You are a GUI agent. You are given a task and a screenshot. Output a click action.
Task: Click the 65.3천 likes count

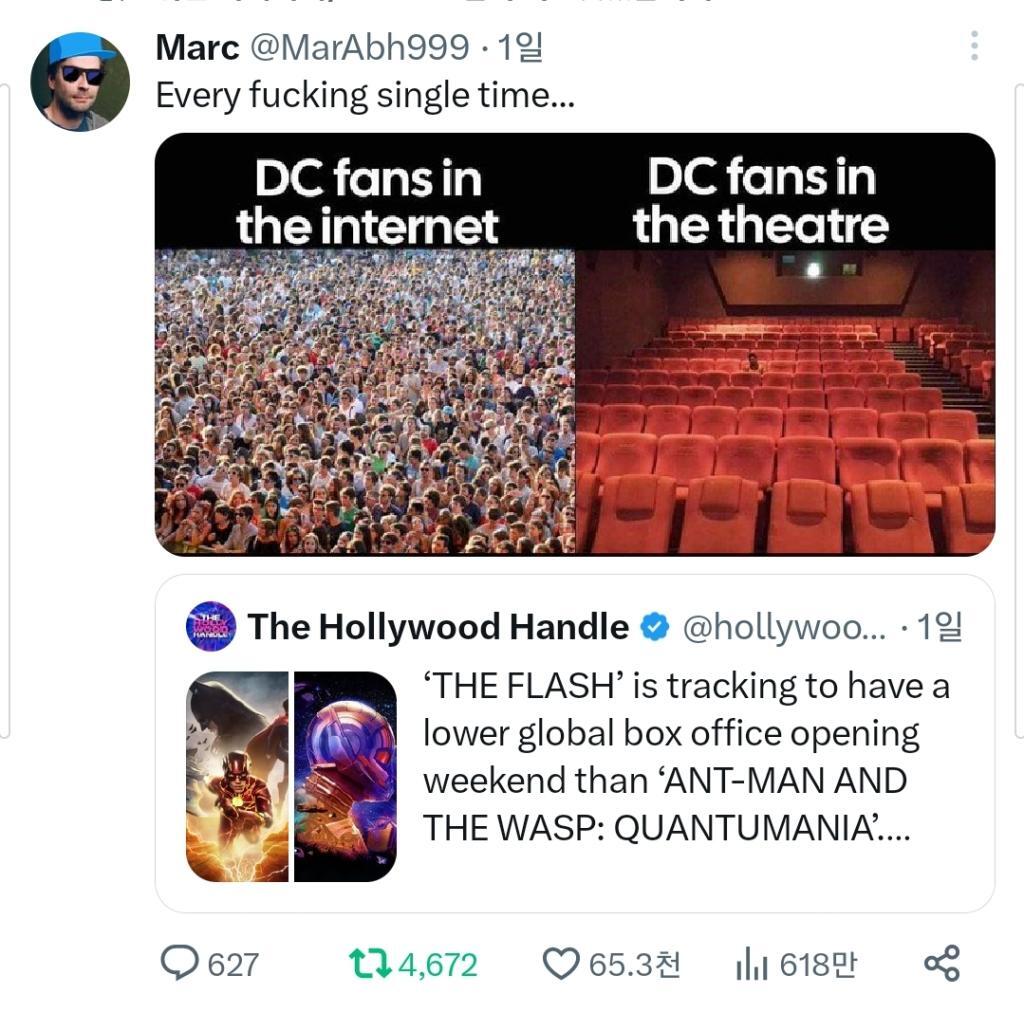635,965
